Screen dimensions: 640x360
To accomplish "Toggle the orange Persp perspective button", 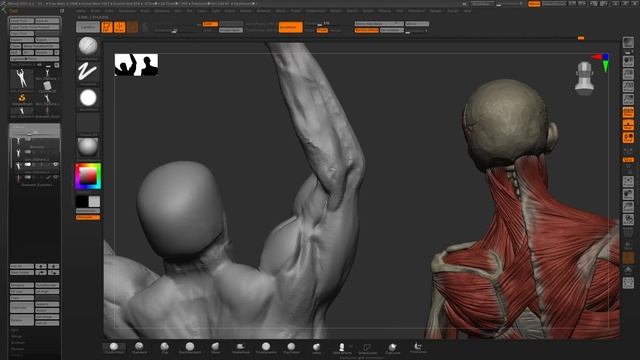I will (628, 112).
